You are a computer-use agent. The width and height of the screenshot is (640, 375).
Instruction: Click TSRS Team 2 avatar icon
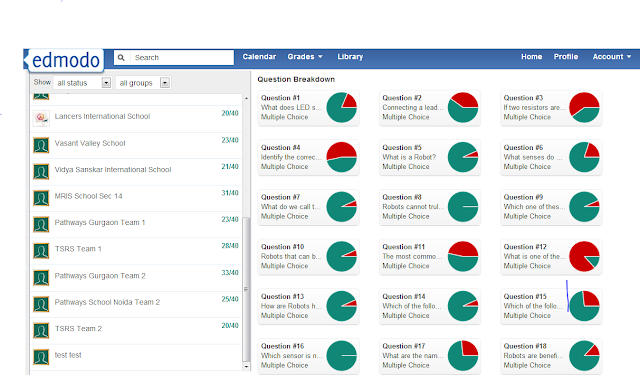pyautogui.click(x=41, y=331)
